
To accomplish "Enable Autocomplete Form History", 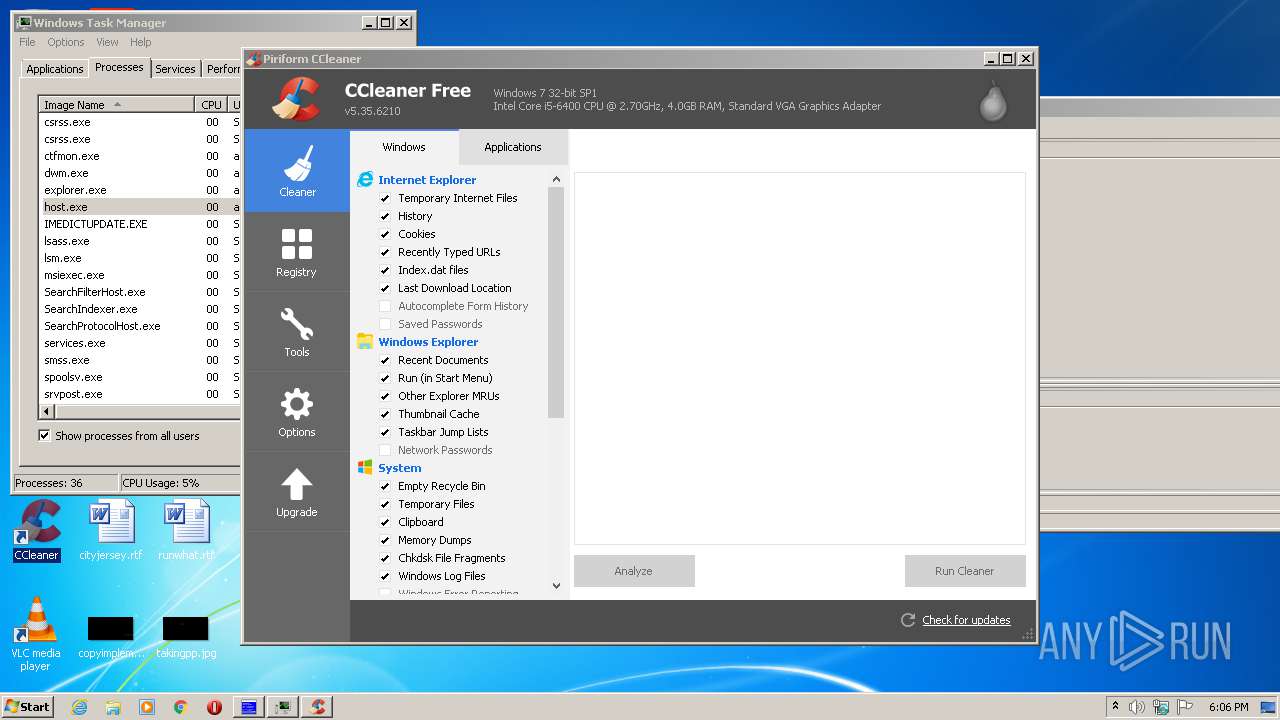I will pyautogui.click(x=385, y=306).
